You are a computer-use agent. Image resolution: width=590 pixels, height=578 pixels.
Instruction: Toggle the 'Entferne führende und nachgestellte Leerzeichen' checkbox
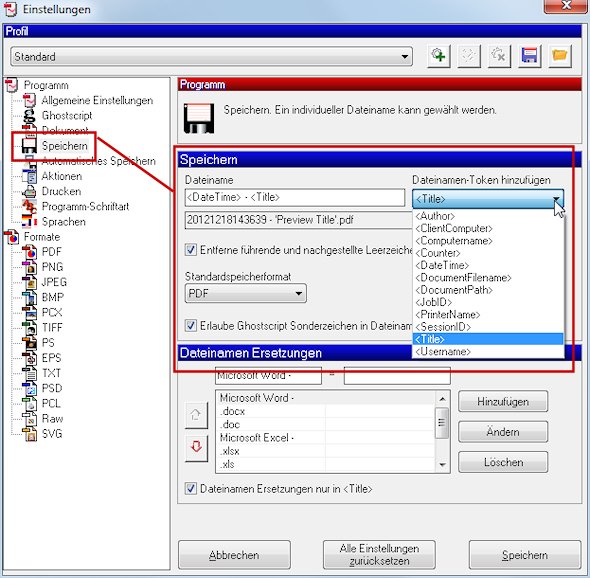click(x=191, y=250)
